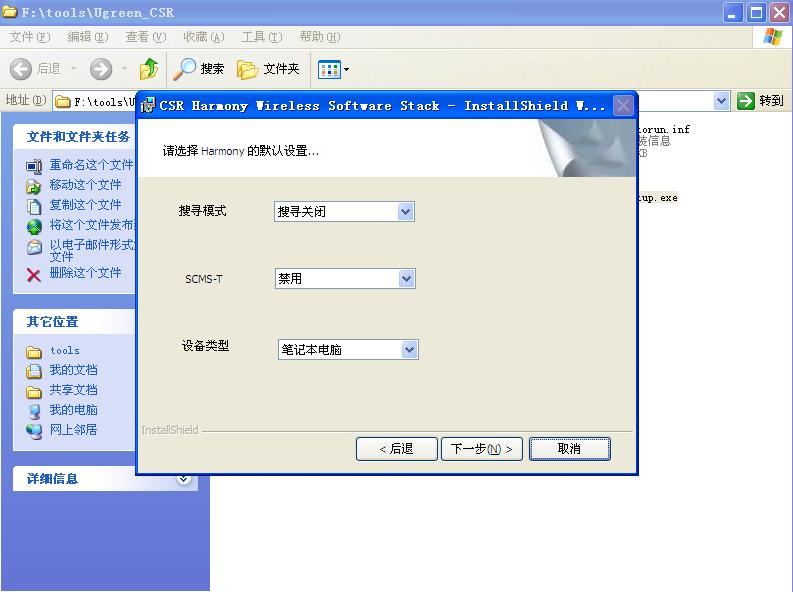Viewport: 793px width, 592px height.
Task: Select the setup.exe file in Explorer
Action: tap(658, 198)
